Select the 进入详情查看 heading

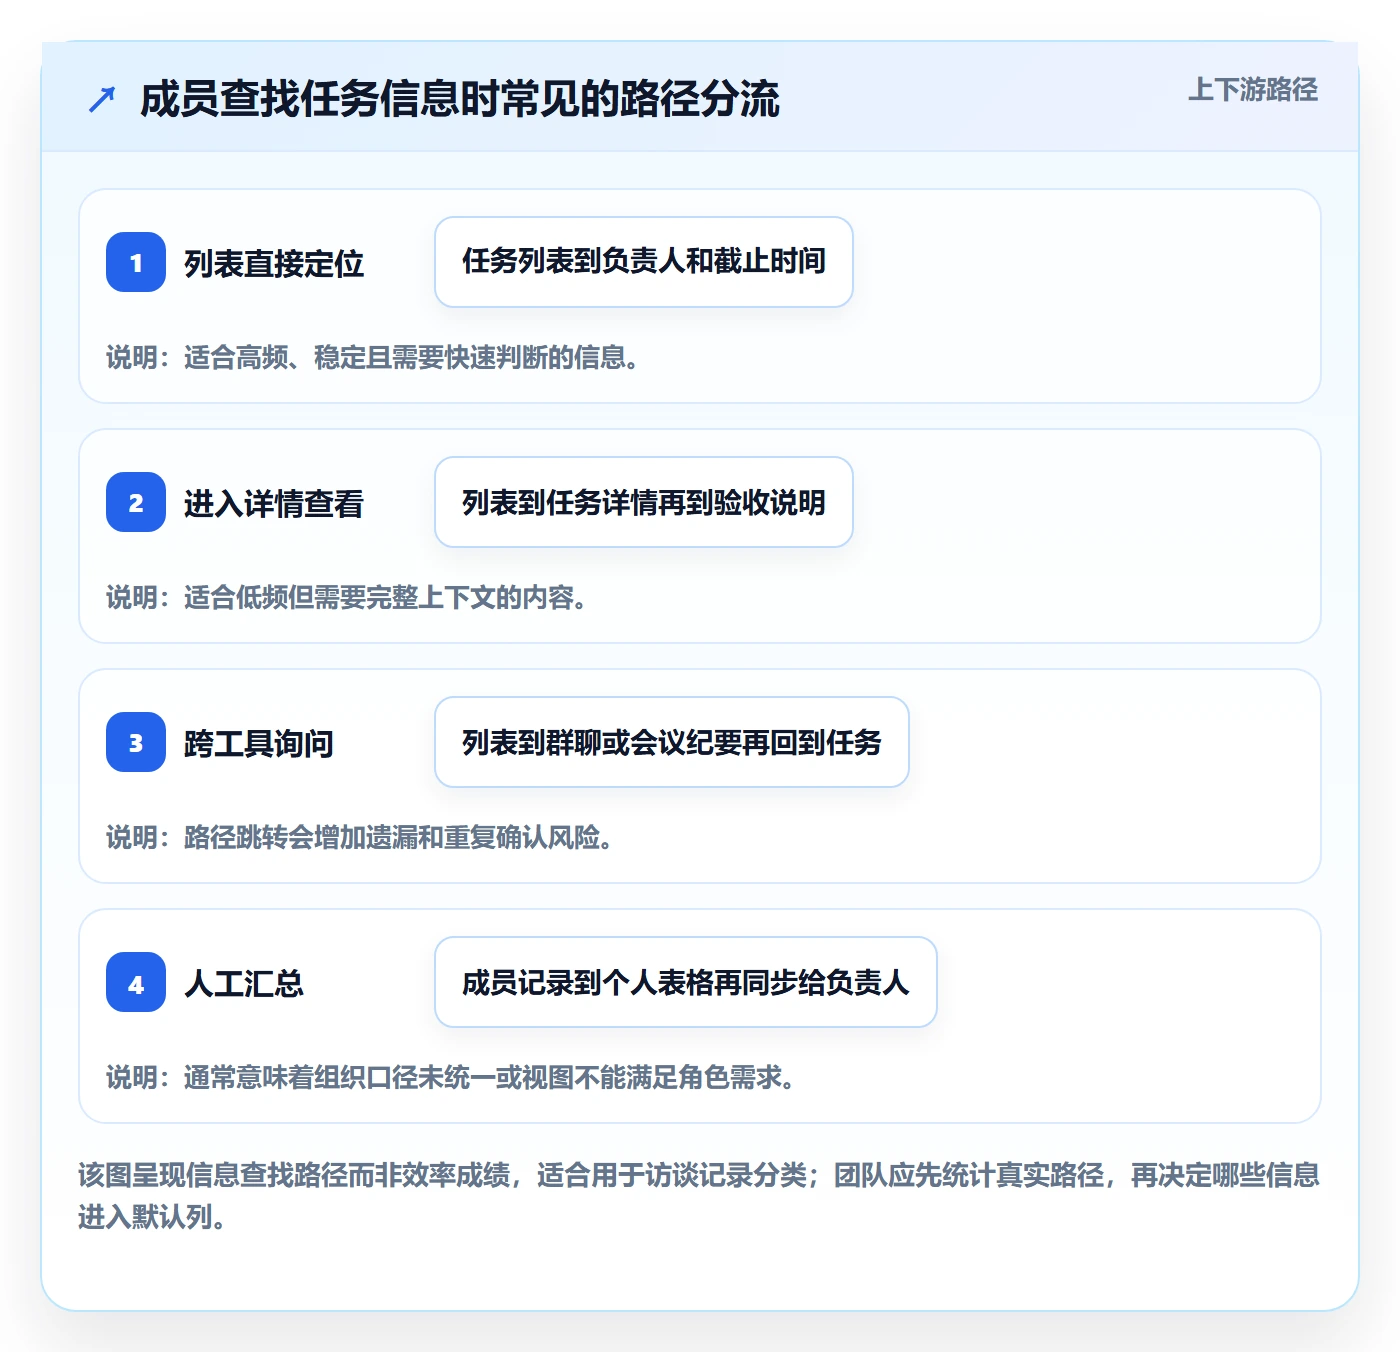274,503
